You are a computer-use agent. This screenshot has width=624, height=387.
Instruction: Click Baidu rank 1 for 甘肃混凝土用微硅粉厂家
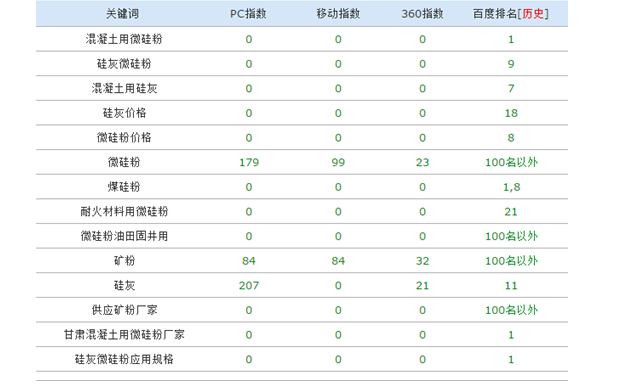(511, 335)
